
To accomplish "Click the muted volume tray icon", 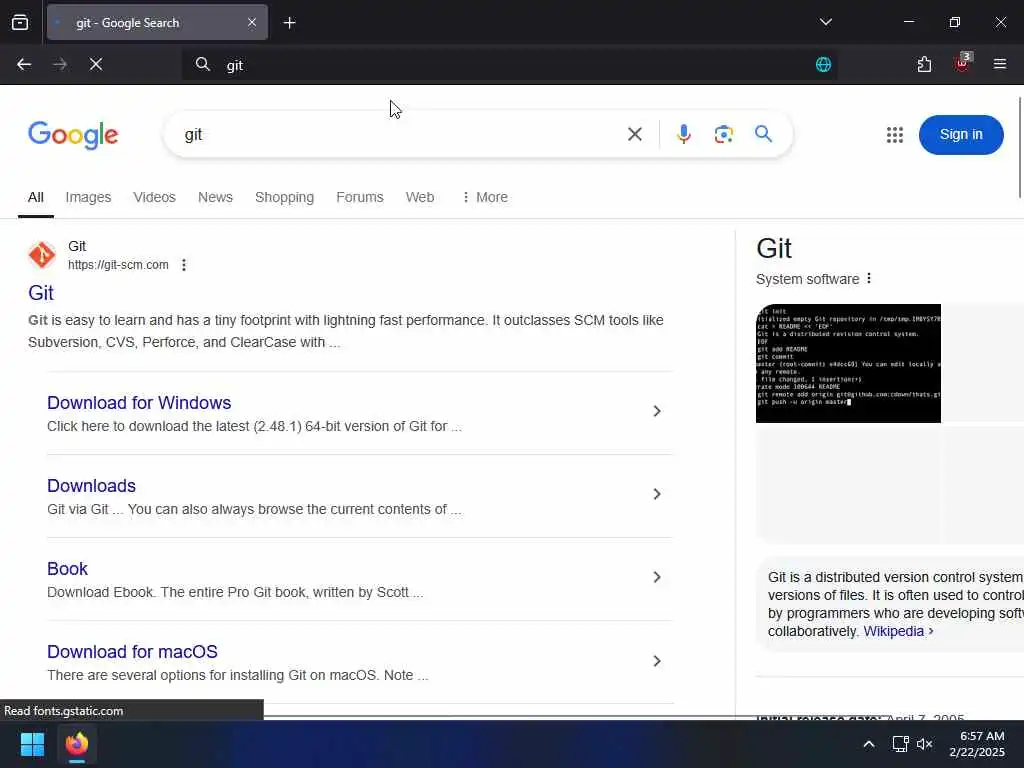I will pos(924,744).
